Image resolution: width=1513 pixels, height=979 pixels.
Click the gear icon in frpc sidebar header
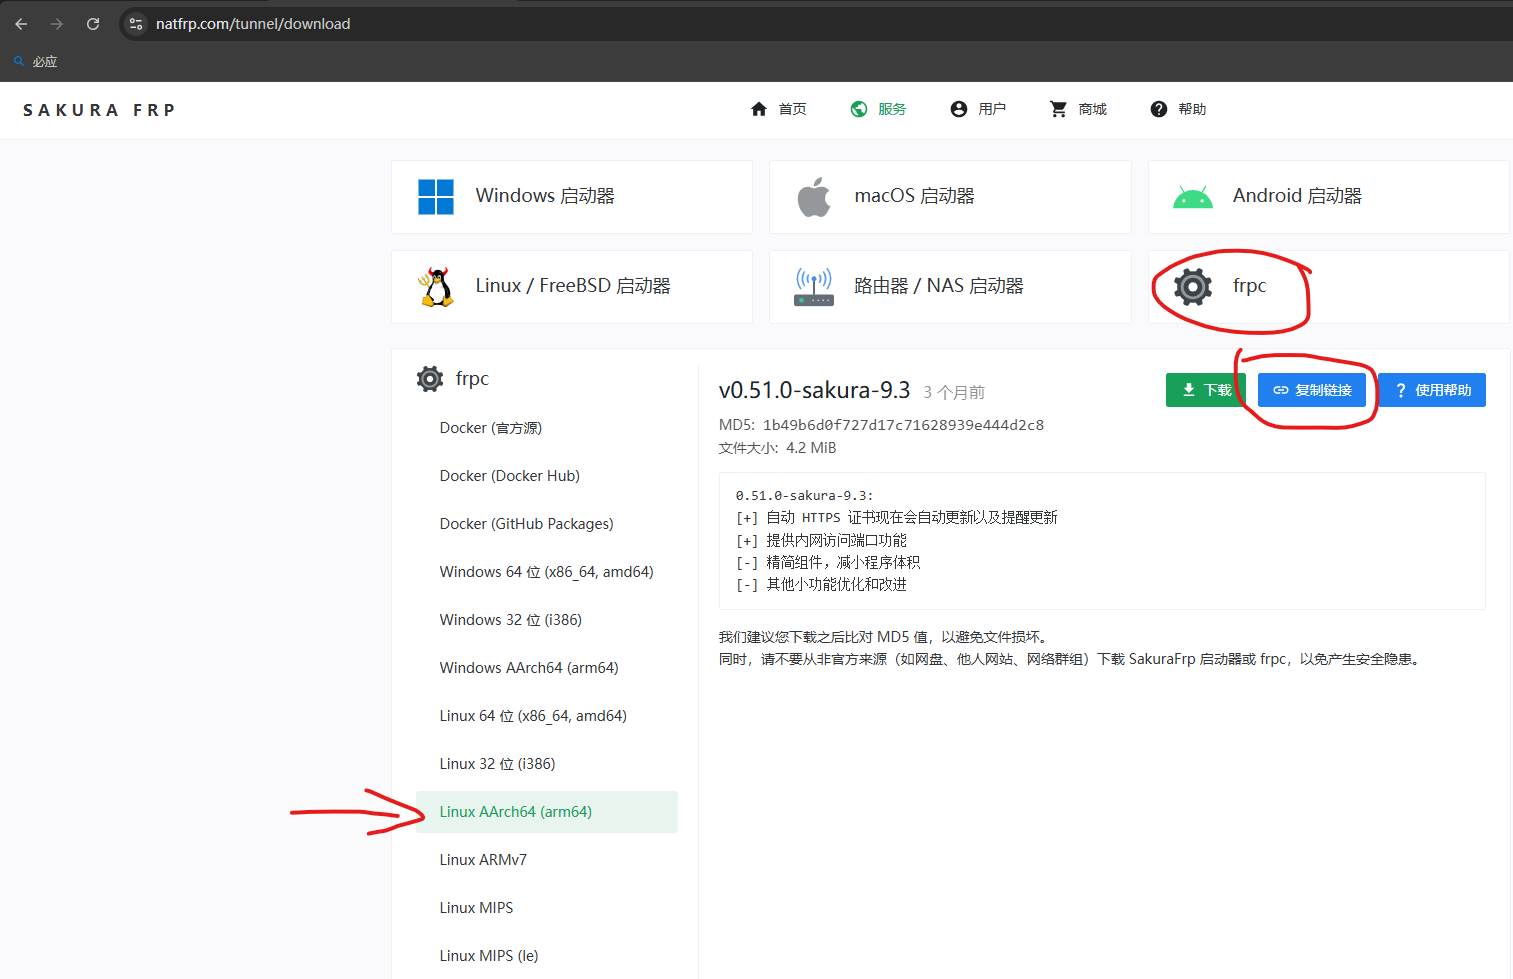(x=430, y=379)
